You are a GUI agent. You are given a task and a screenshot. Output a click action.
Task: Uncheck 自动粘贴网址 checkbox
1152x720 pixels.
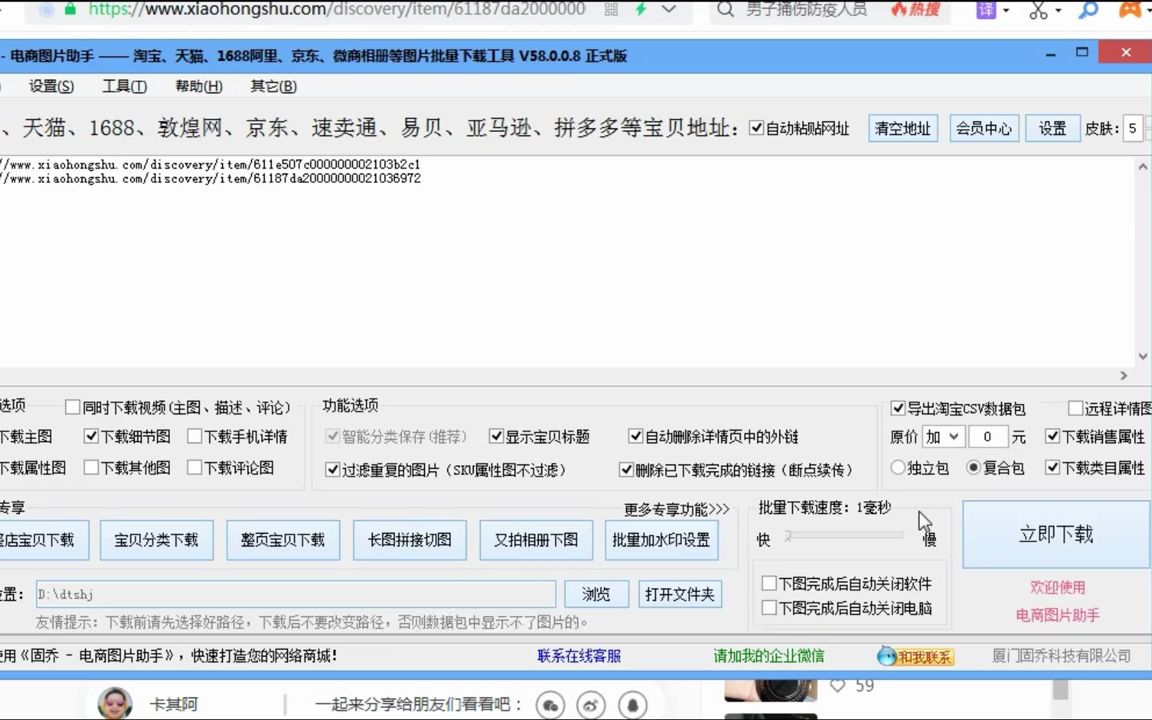tap(758, 127)
